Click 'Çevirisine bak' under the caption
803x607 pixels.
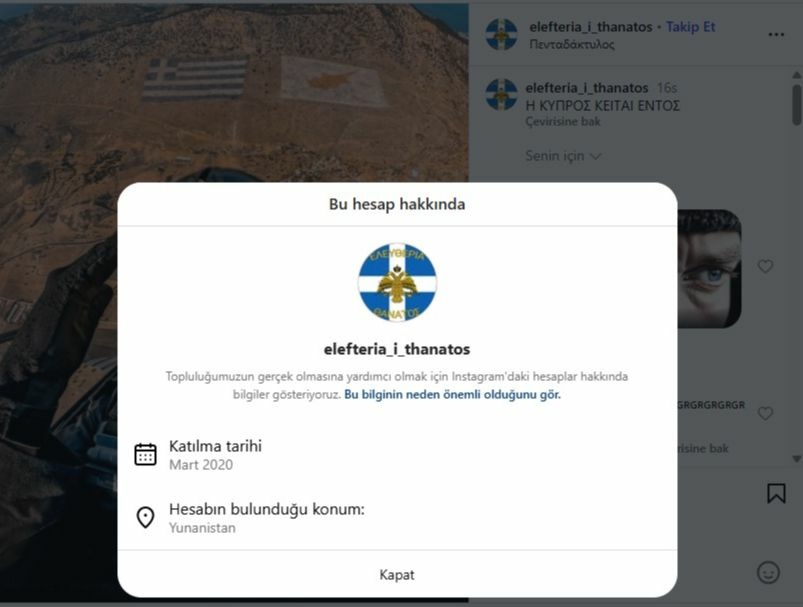(x=562, y=121)
